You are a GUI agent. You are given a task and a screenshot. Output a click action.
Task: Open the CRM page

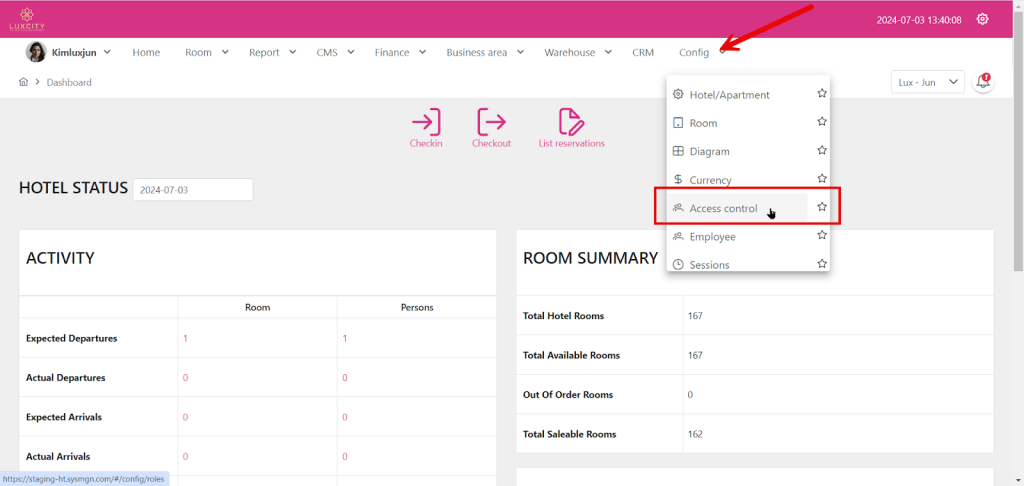pyautogui.click(x=643, y=52)
